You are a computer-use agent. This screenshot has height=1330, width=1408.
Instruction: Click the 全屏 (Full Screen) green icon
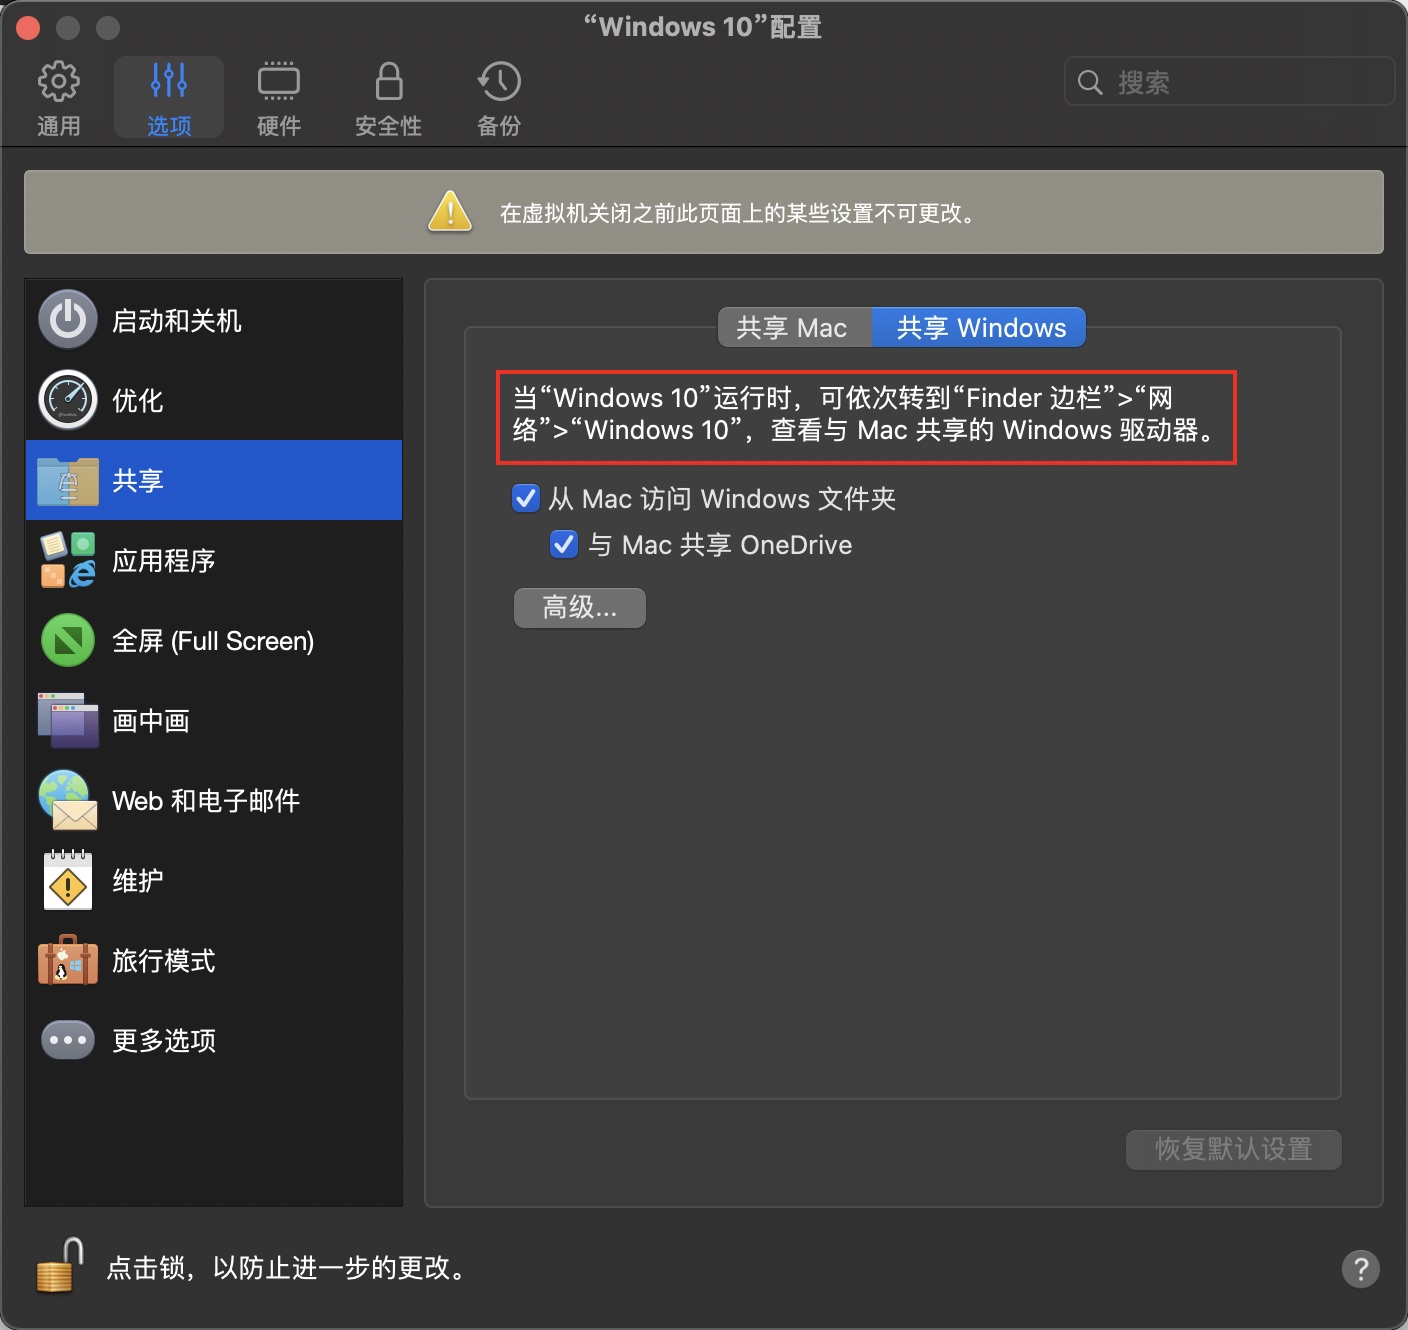pos(68,640)
